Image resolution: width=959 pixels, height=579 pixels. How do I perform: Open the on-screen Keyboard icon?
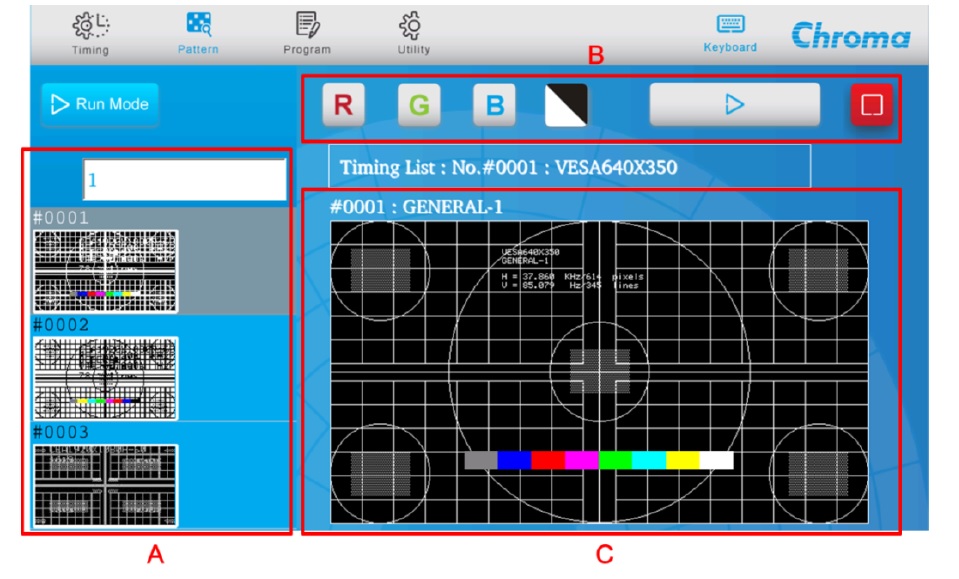pos(730,25)
